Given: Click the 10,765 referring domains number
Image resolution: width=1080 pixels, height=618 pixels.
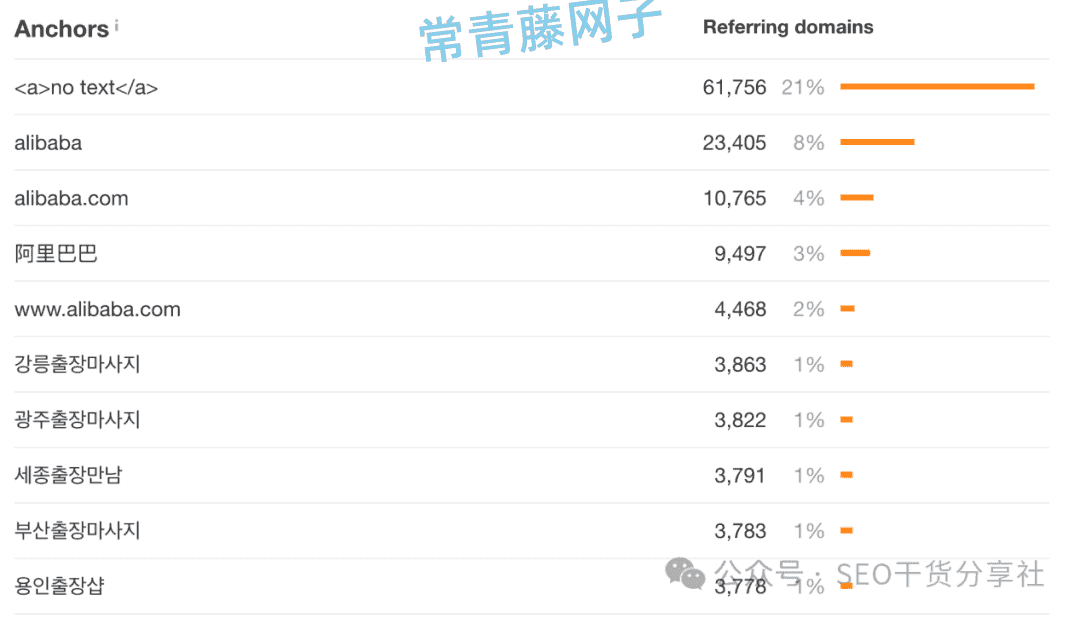Looking at the screenshot, I should (x=734, y=198).
